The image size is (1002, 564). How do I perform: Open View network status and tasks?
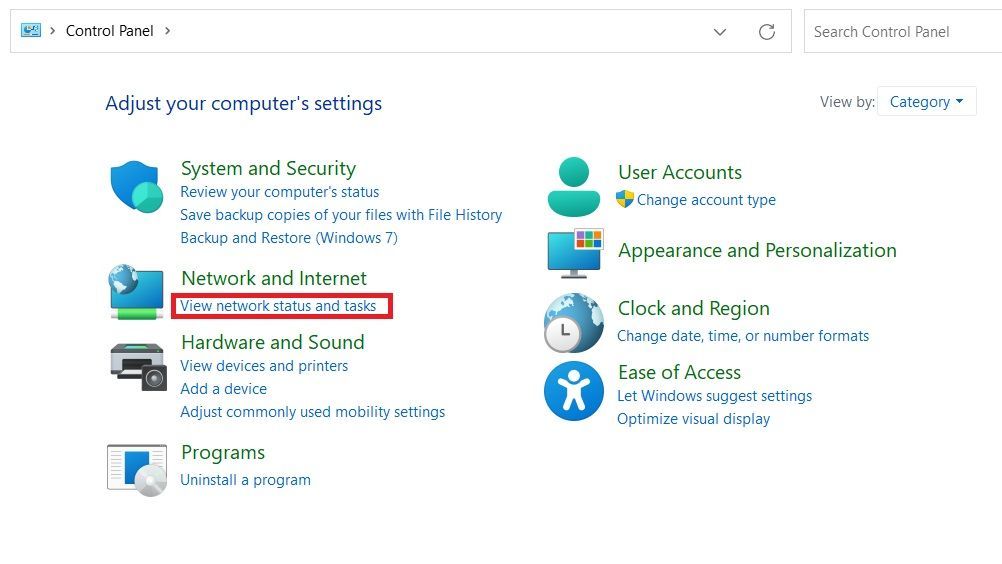tap(278, 306)
